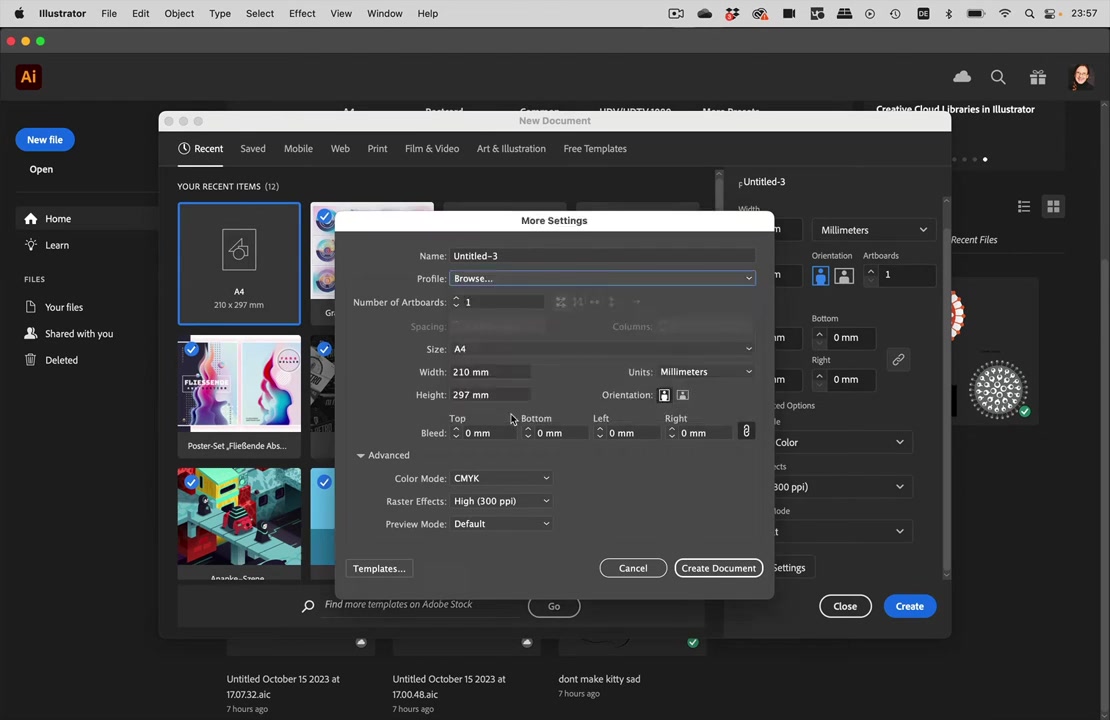1110x720 pixels.
Task: Click the Ai home logo
Action: click(28, 77)
